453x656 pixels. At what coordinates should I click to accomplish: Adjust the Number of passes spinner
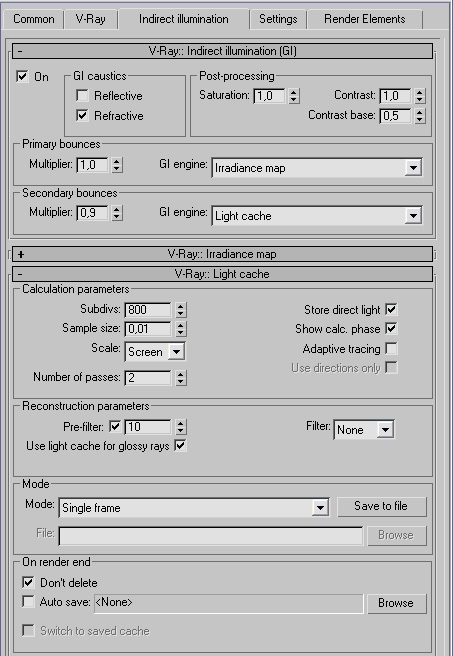180,378
